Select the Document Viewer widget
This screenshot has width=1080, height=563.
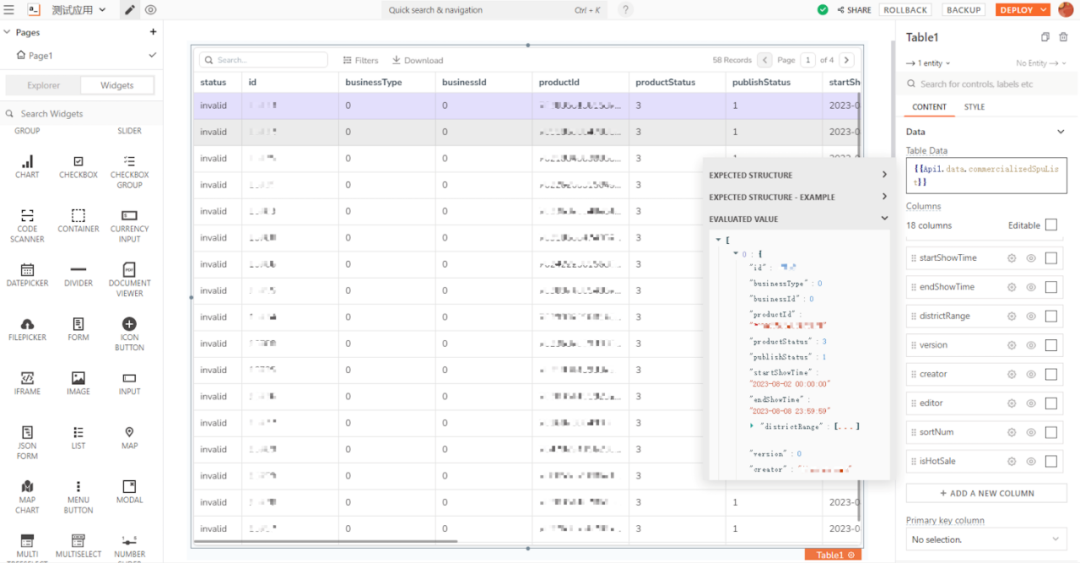click(129, 280)
